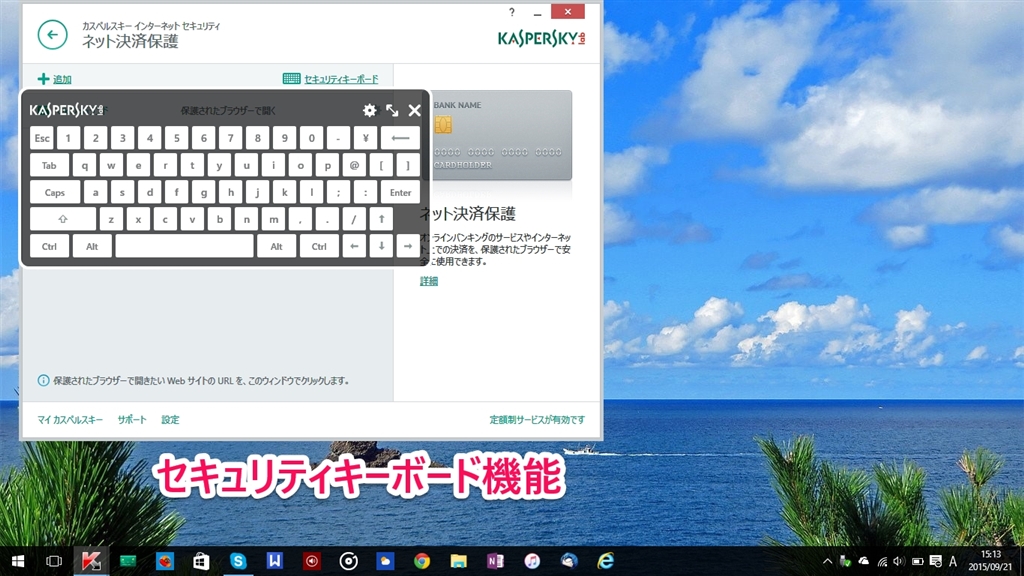Open Task View on taskbar
Viewport: 1024px width, 576px height.
click(x=54, y=561)
